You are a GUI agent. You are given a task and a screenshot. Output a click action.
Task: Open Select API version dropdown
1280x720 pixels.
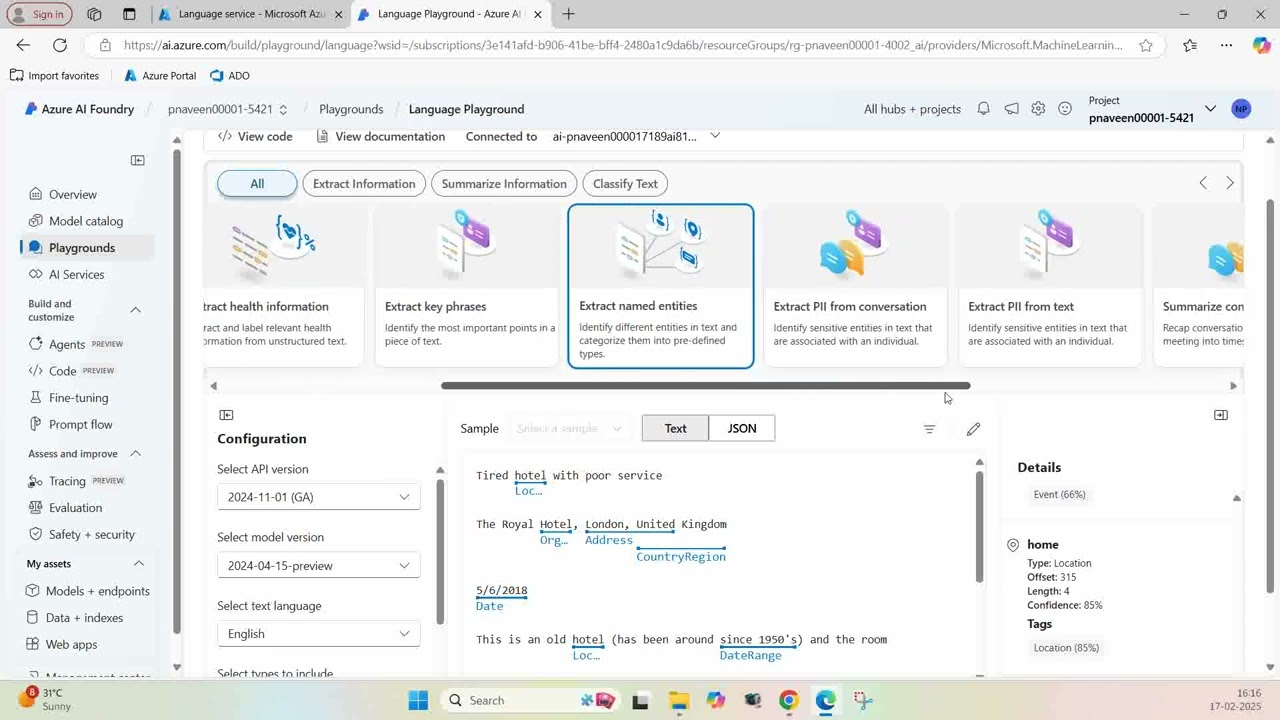pyautogui.click(x=318, y=497)
